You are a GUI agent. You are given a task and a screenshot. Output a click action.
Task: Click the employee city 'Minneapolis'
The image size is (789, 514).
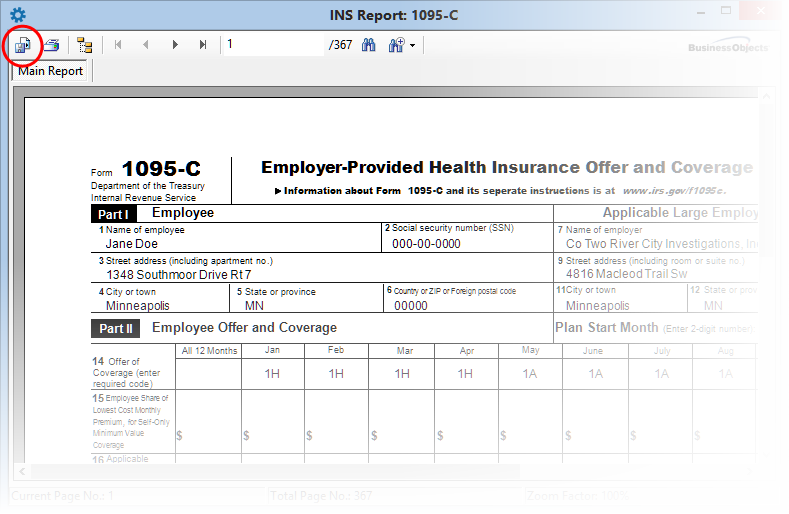pos(137,306)
